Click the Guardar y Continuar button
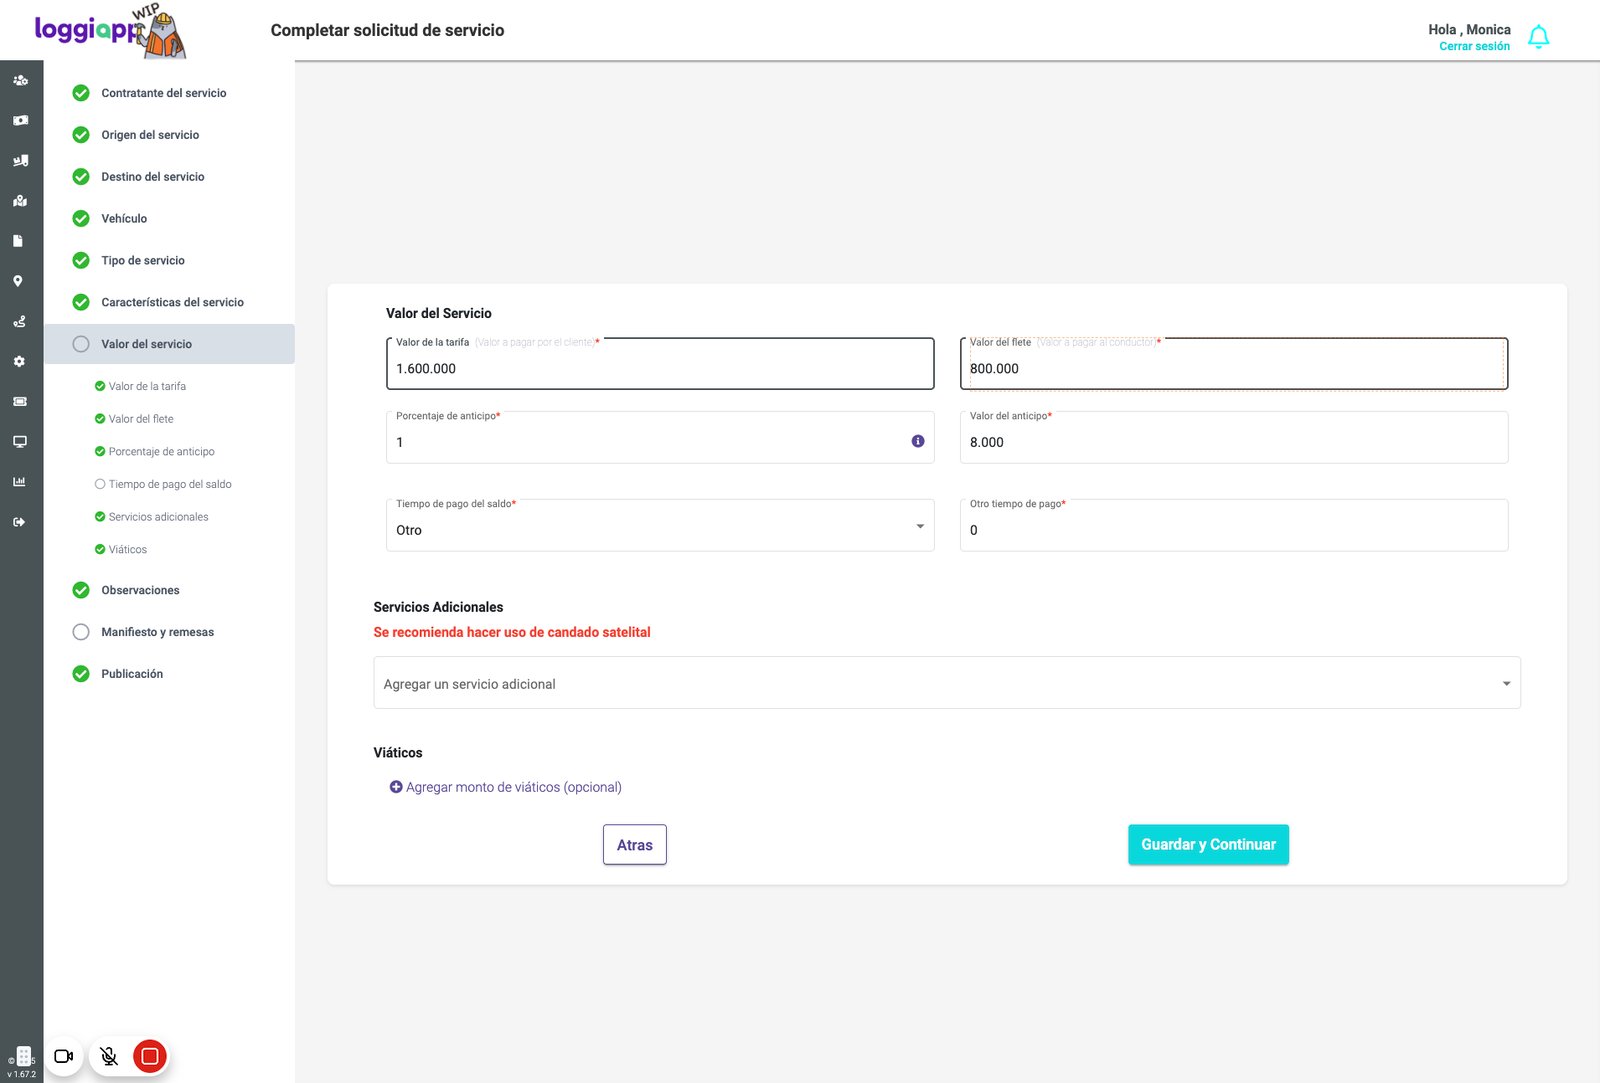Screen dimensions: 1600x1083 [x=1208, y=845]
